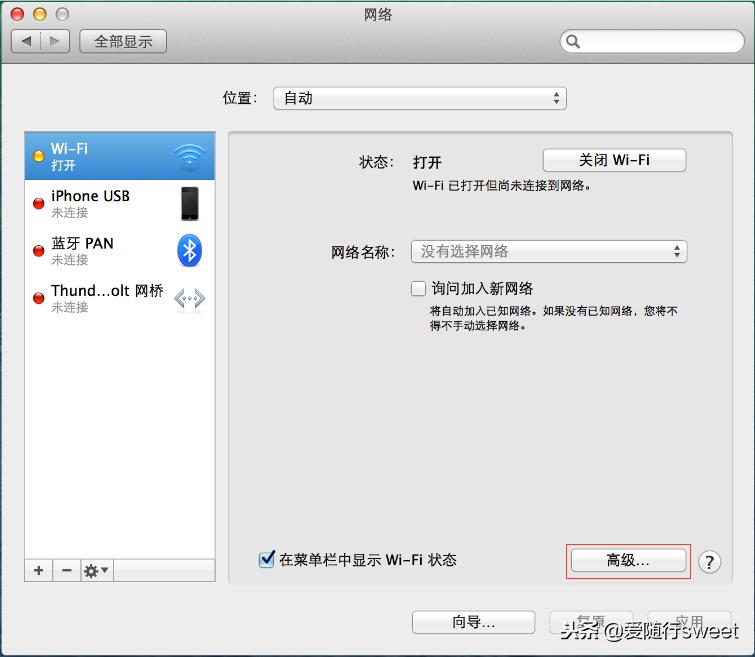Add a new network service with plus
Screen dimensions: 755x657
[39, 571]
